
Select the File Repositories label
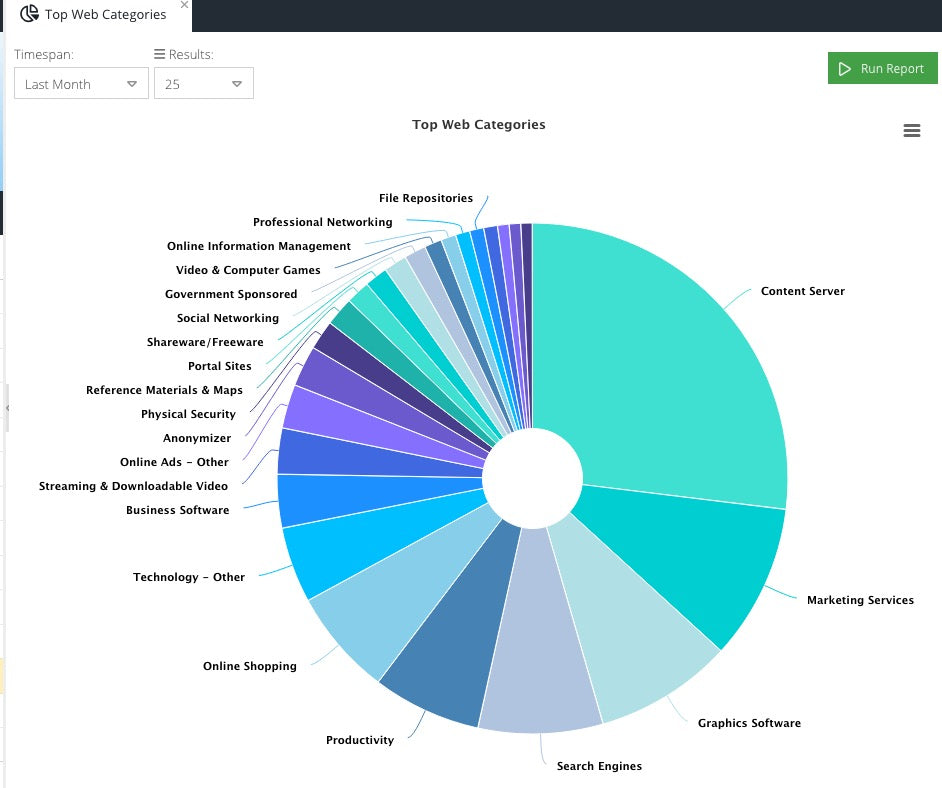[425, 198]
